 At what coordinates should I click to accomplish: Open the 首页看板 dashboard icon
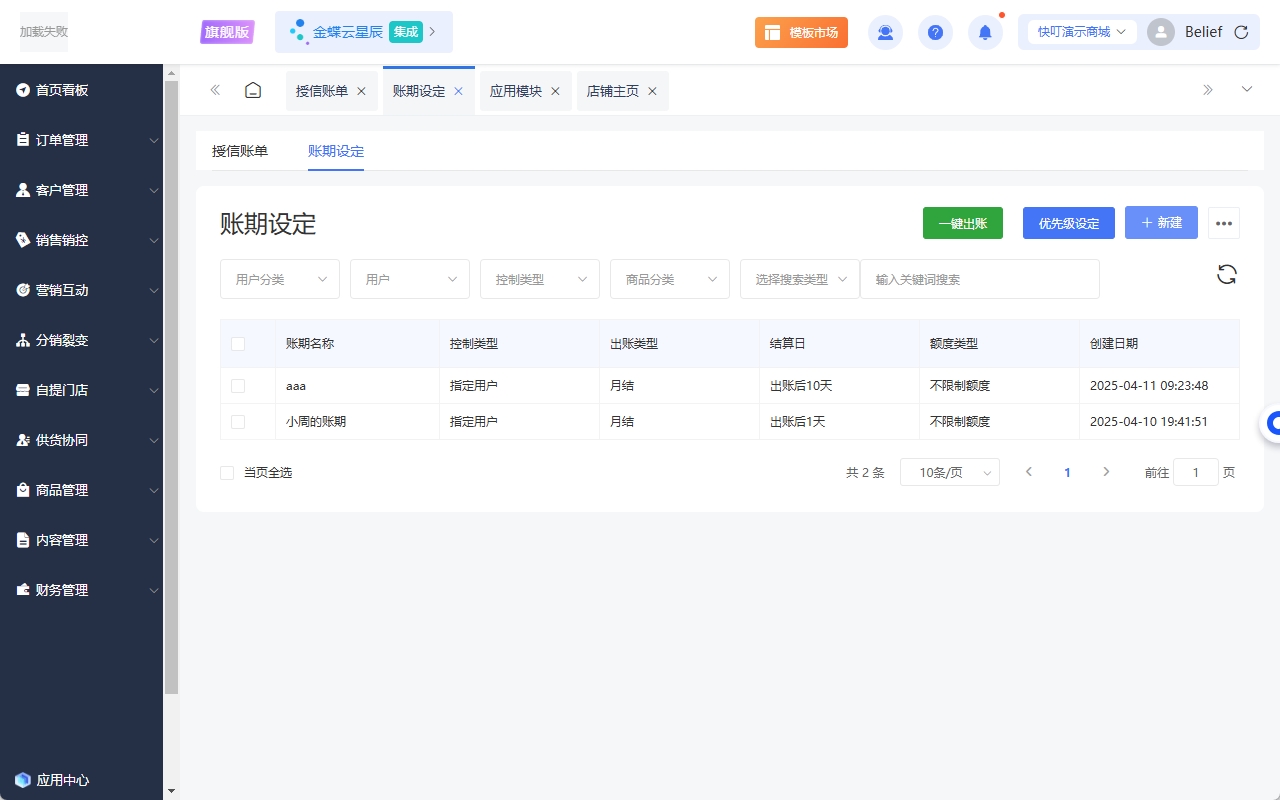(23, 90)
